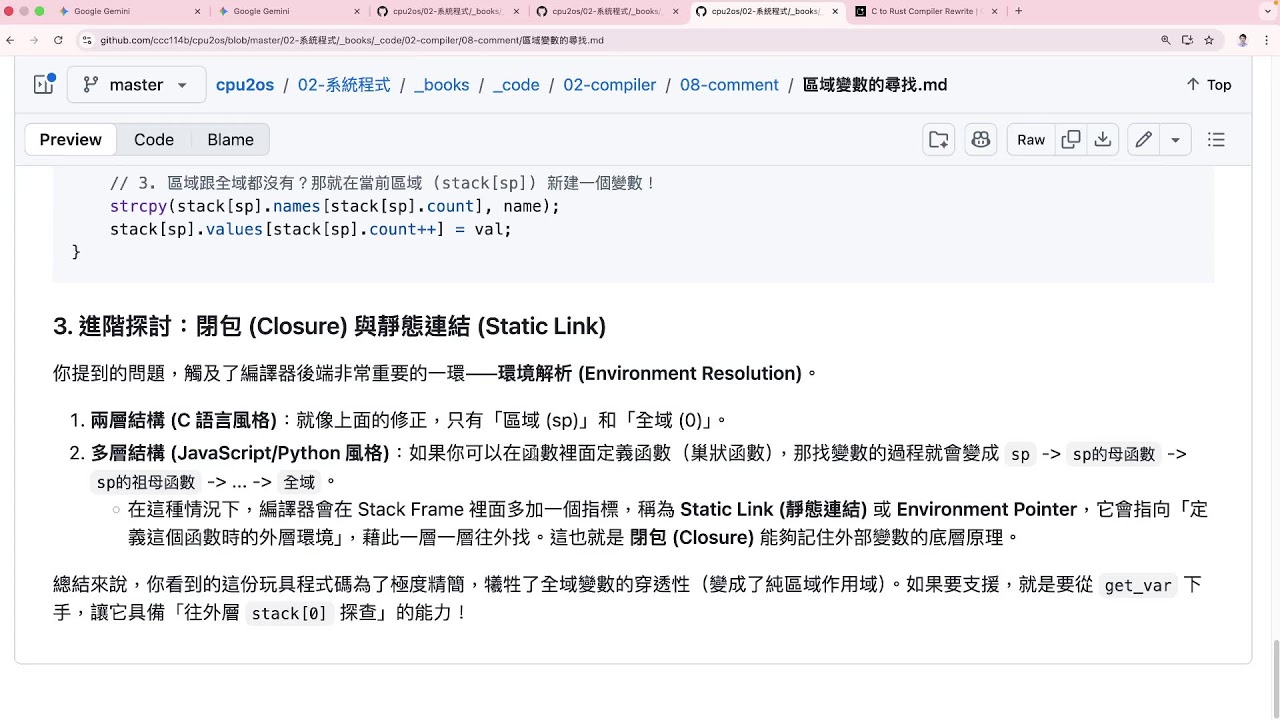Close the first Google Gemini tab

point(196,11)
